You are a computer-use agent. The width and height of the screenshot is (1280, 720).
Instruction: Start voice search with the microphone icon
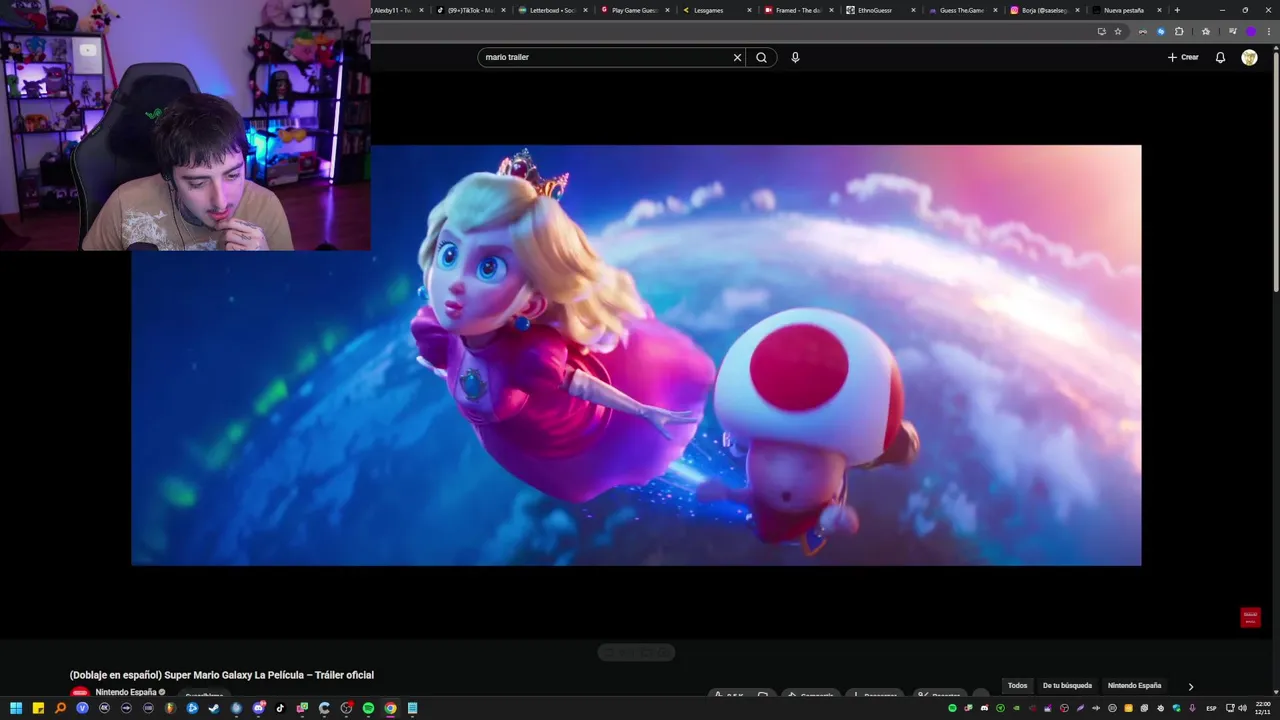[x=795, y=57]
